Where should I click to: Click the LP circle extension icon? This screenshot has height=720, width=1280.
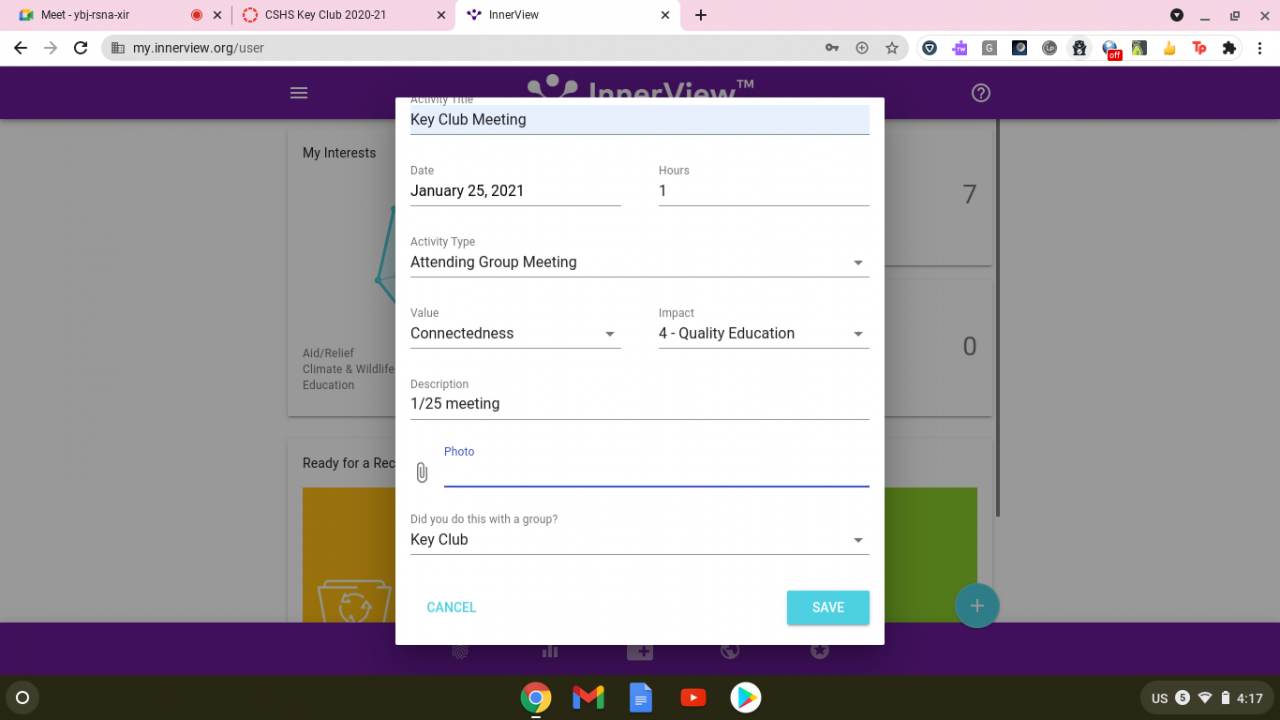[1049, 48]
